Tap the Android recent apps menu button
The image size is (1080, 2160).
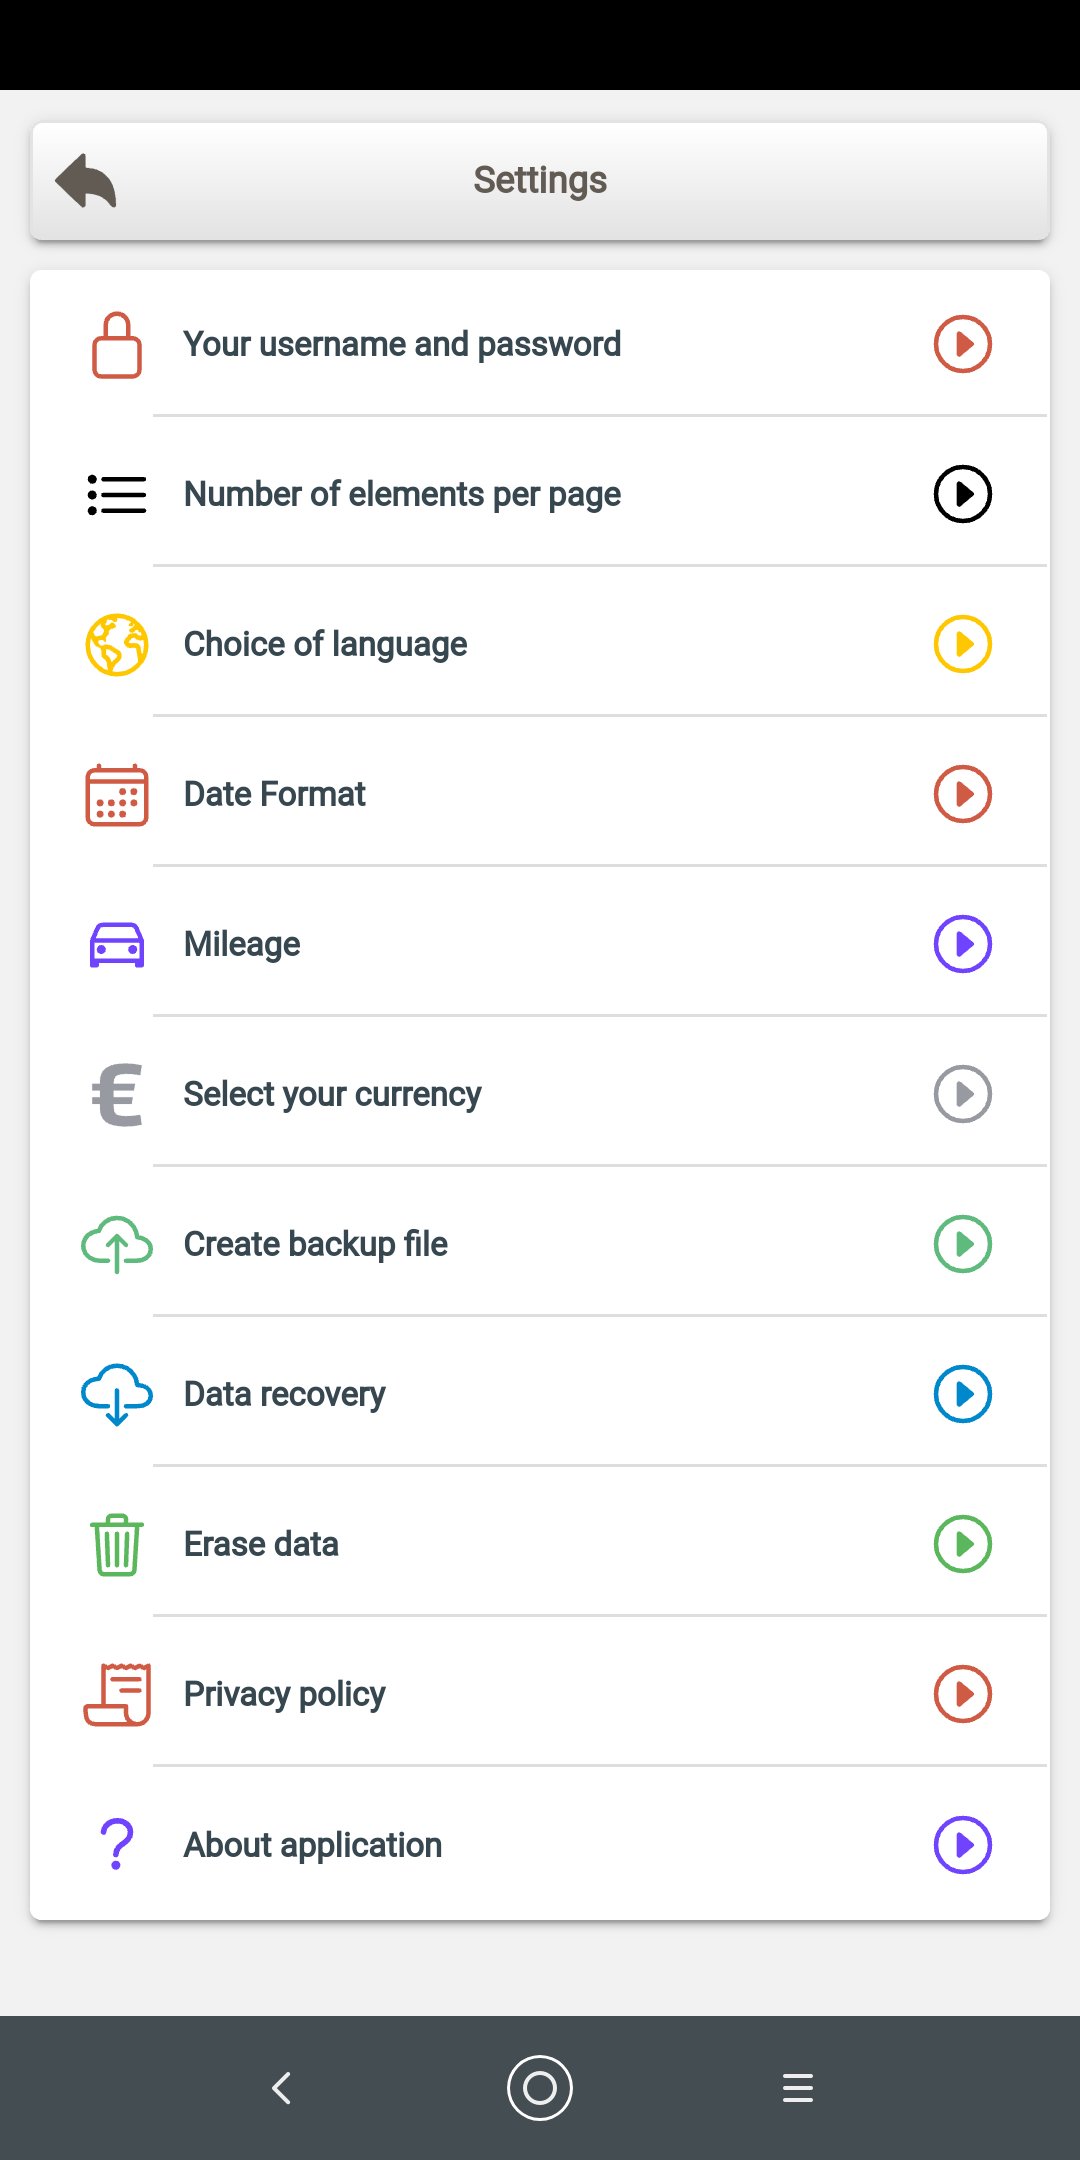point(797,2088)
